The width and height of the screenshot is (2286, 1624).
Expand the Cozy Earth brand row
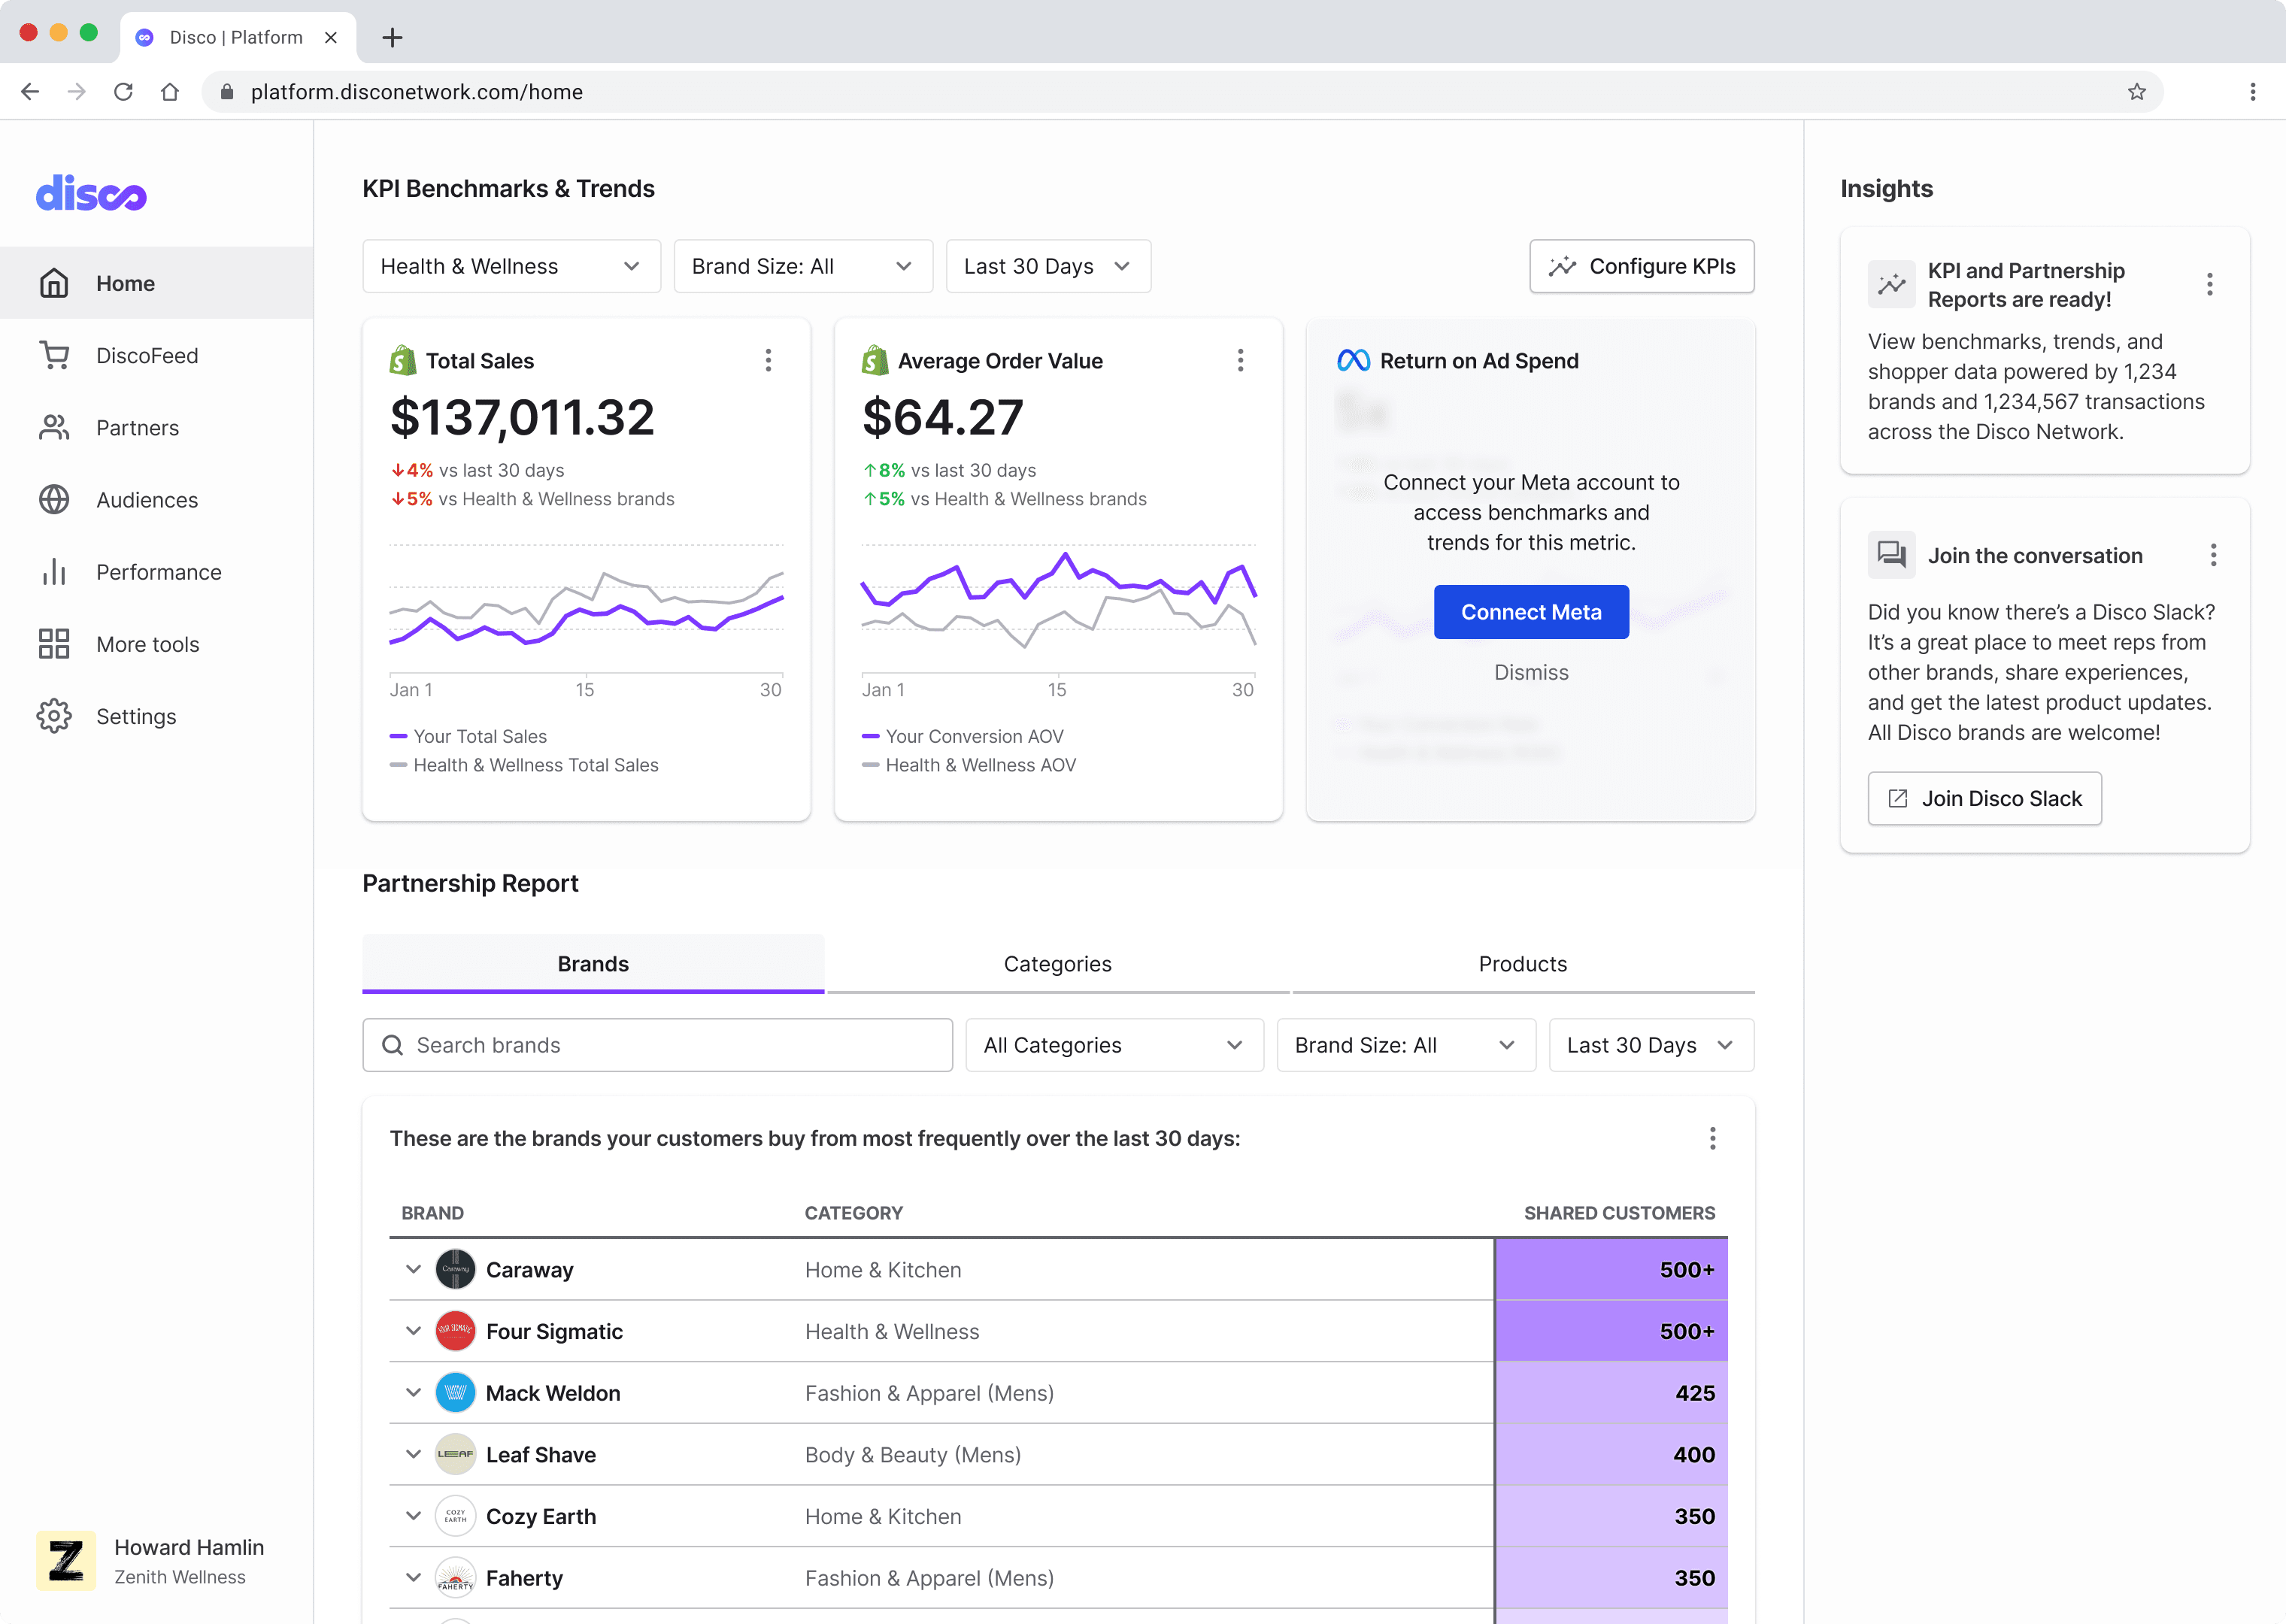coord(413,1516)
